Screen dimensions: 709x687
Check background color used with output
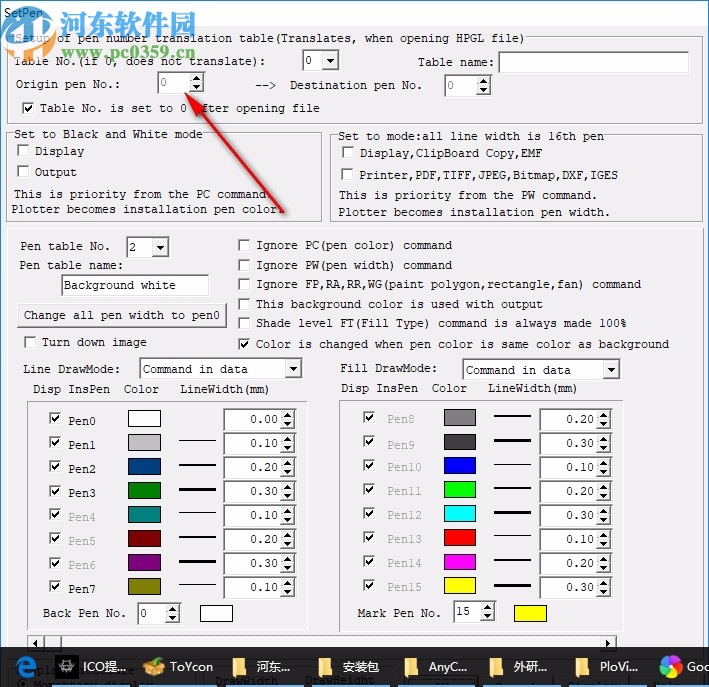tap(244, 304)
